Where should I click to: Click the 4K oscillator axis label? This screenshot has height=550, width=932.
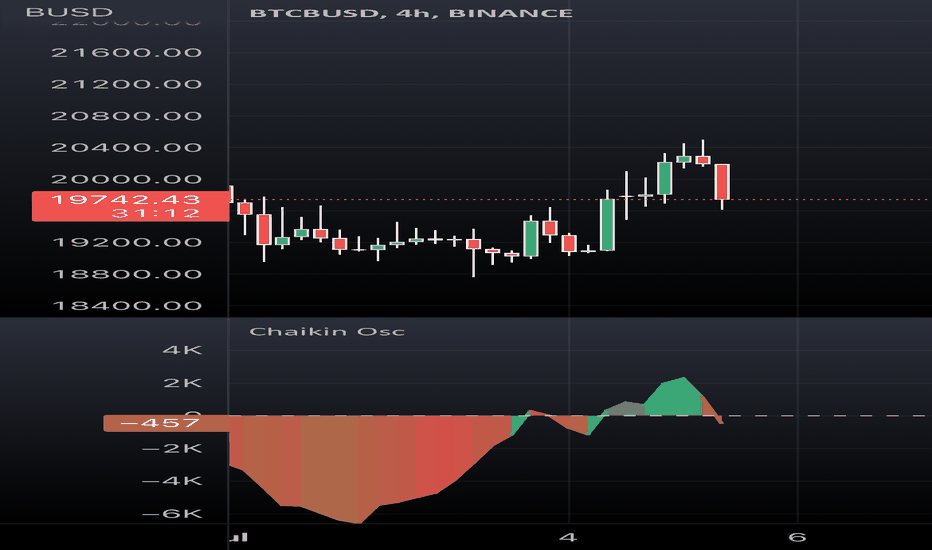click(182, 350)
